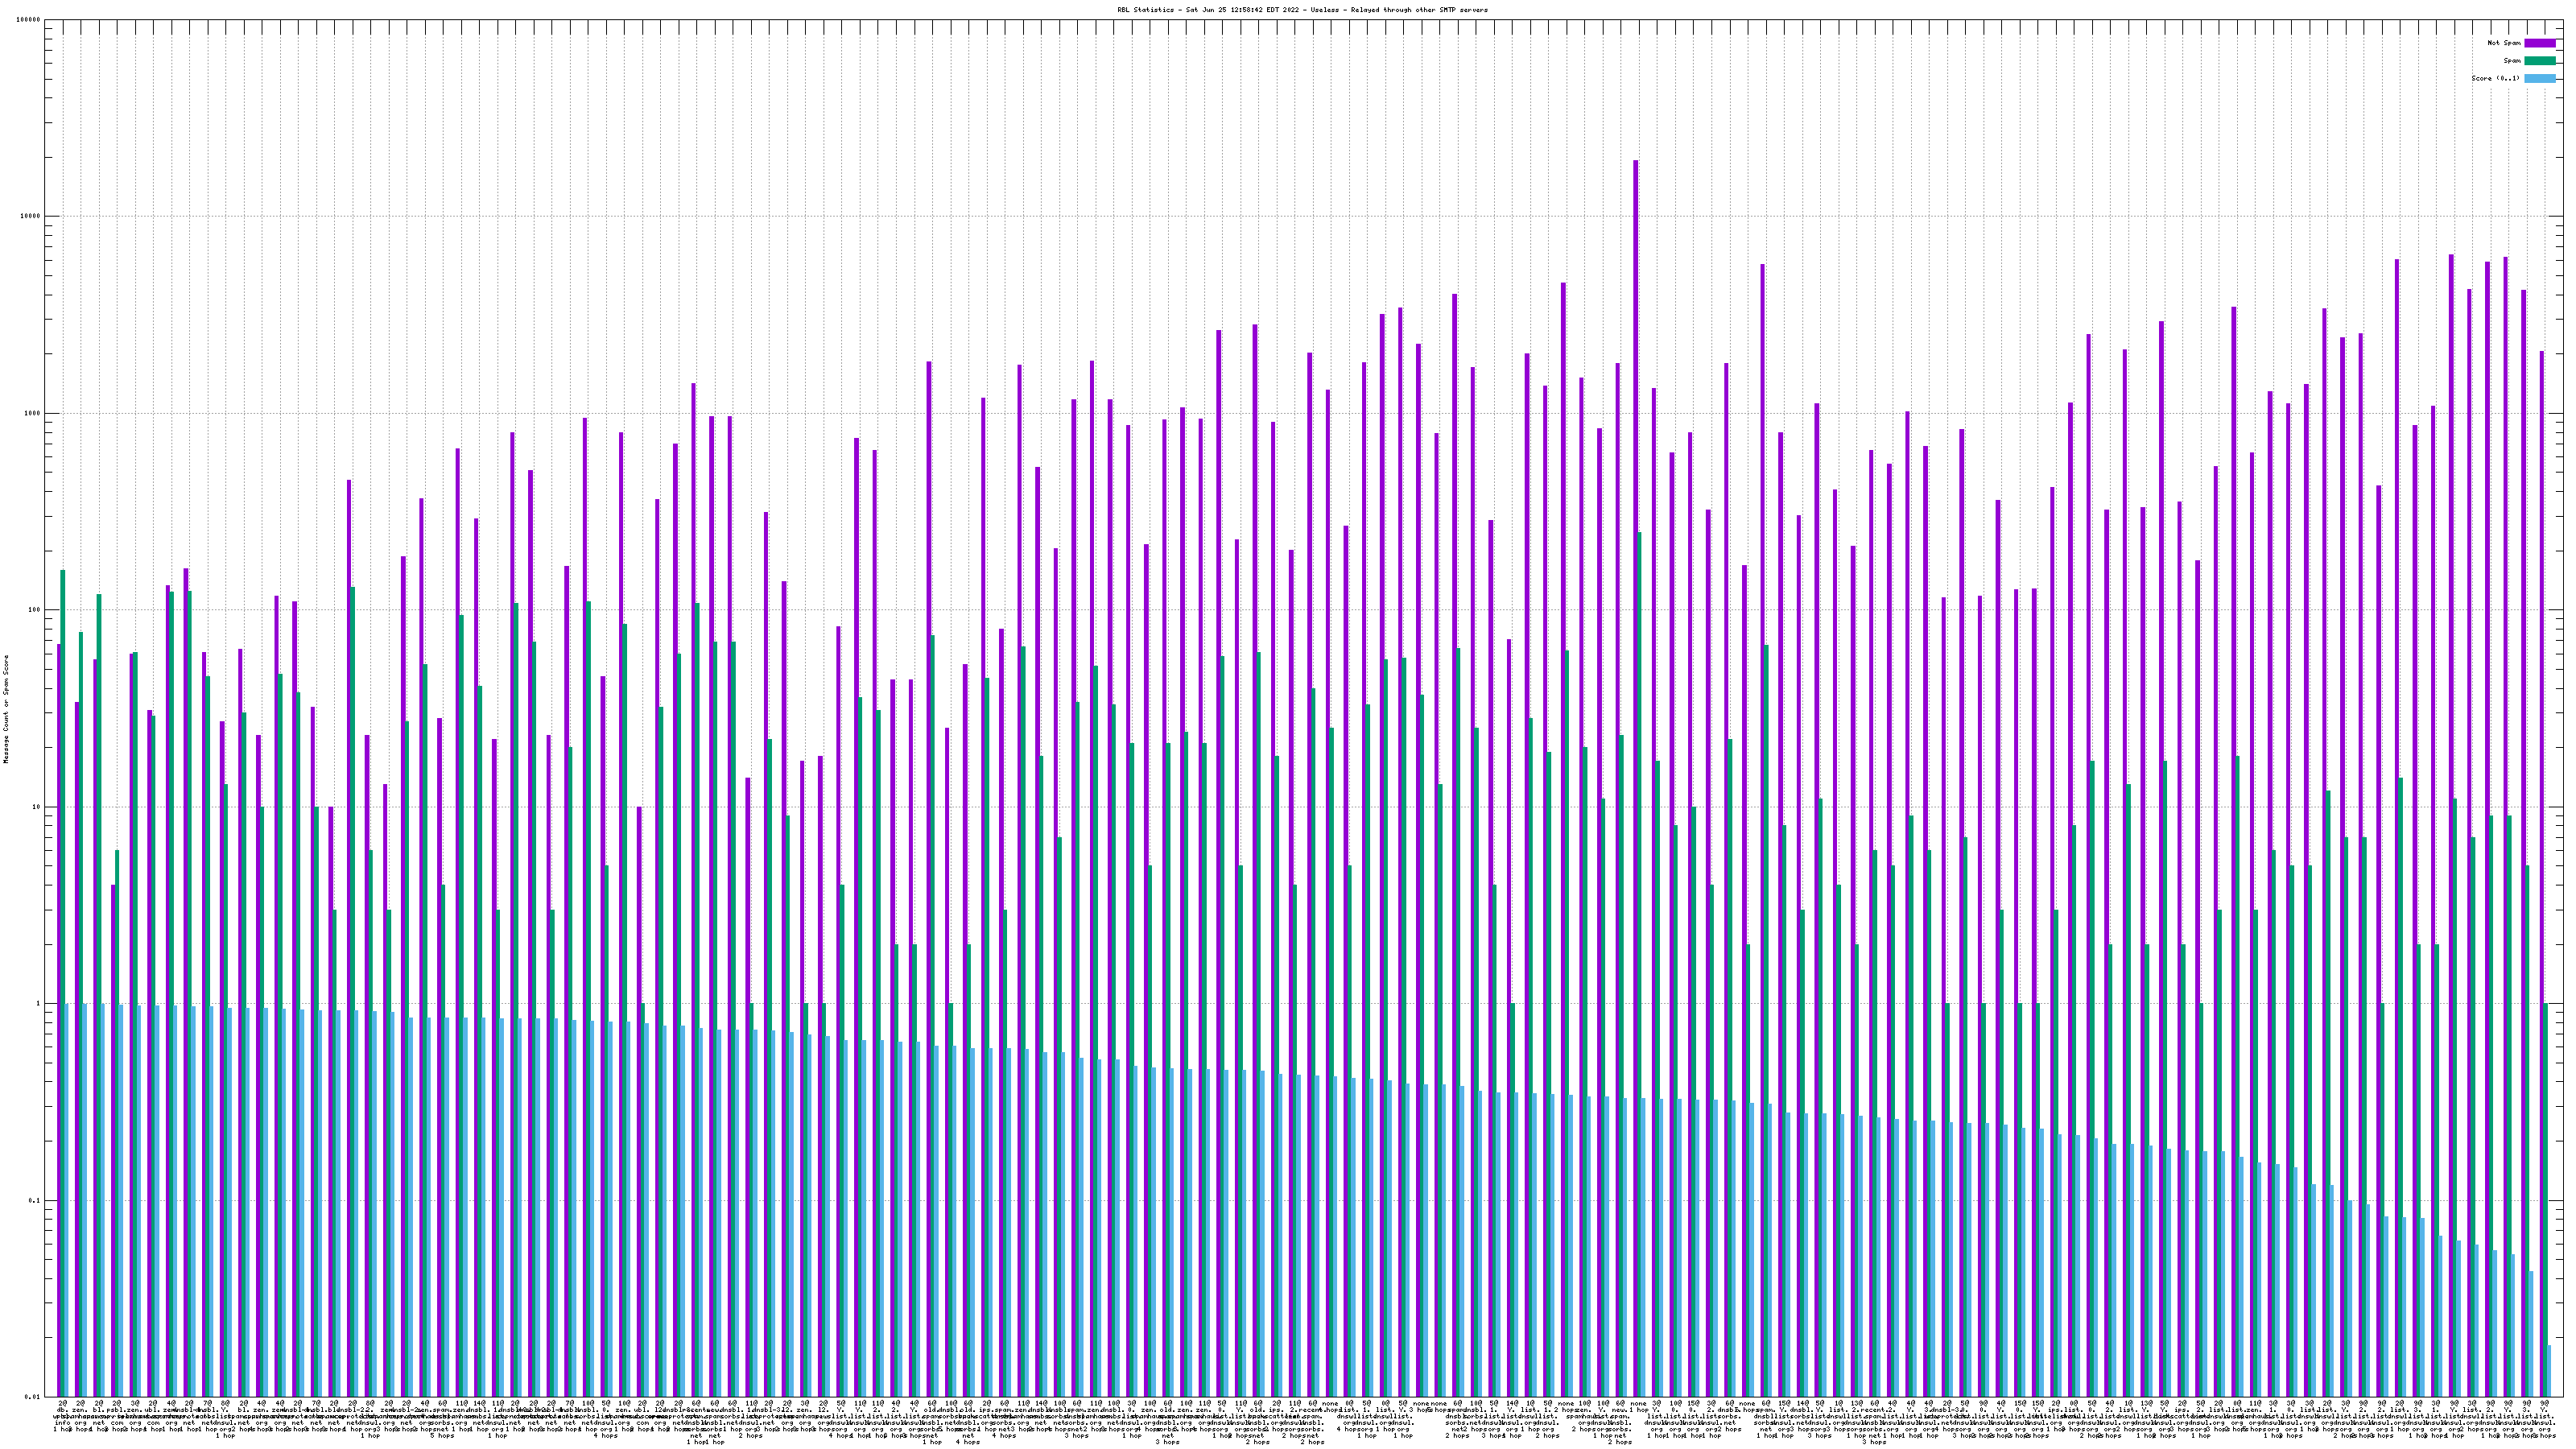Viewport: 2576px width, 1449px height.
Task: Click the blue Score (0..1) legend swatch
Action: (x=2539, y=78)
